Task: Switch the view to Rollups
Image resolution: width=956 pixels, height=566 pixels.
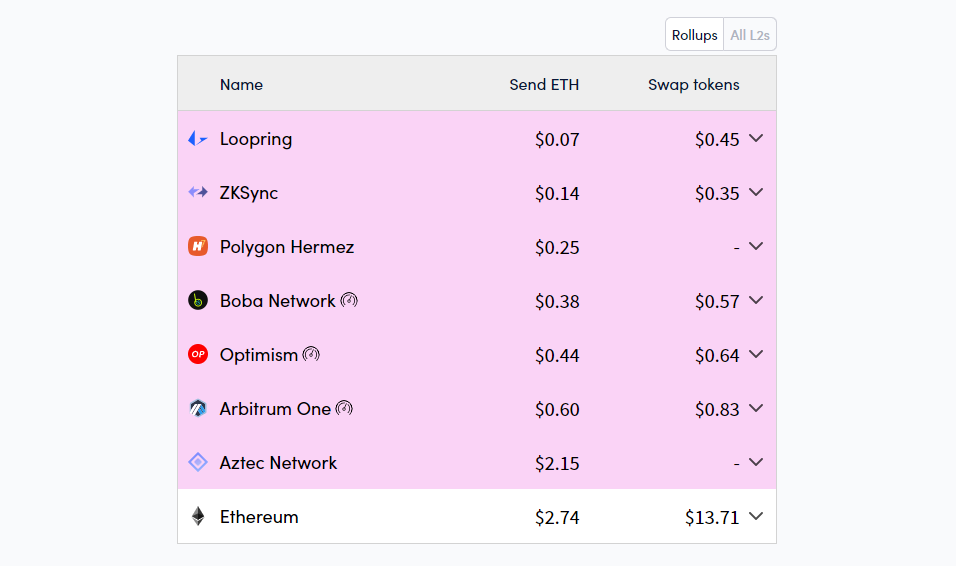Action: [694, 35]
